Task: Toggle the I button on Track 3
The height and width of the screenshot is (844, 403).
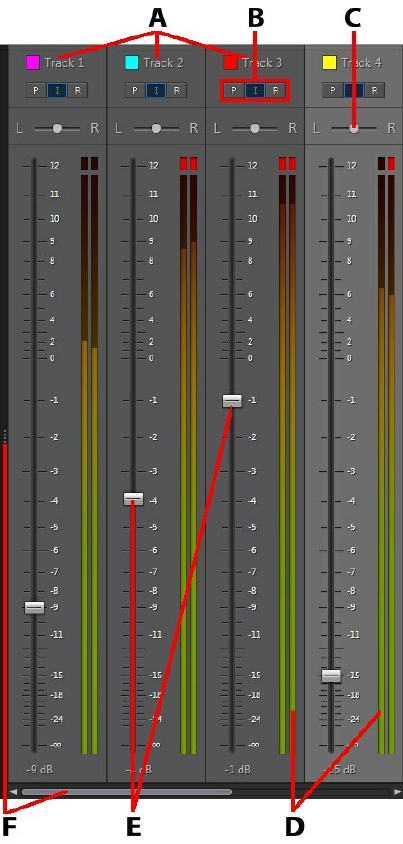Action: pos(254,90)
